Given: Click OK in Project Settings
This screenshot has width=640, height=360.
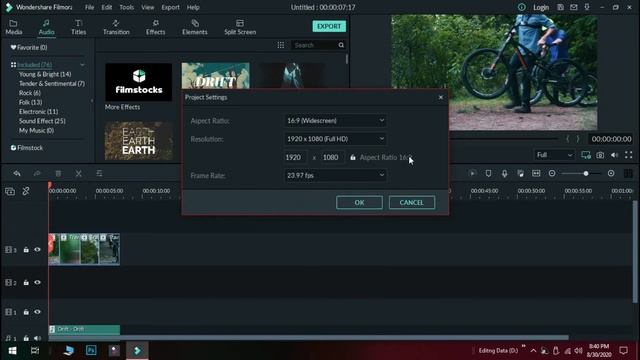Looking at the screenshot, I should [x=359, y=202].
